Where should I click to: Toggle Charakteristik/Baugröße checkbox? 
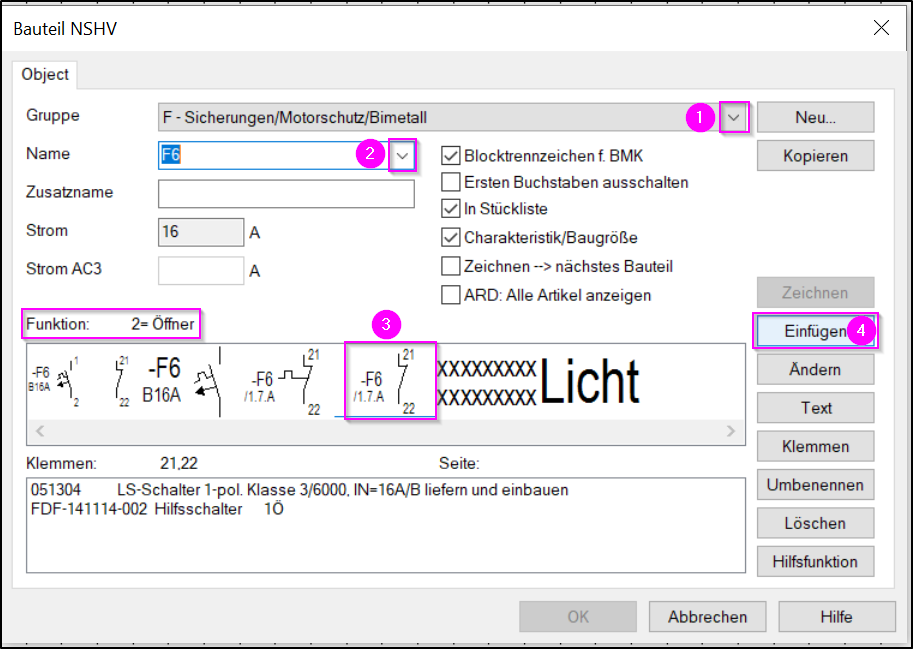[451, 237]
